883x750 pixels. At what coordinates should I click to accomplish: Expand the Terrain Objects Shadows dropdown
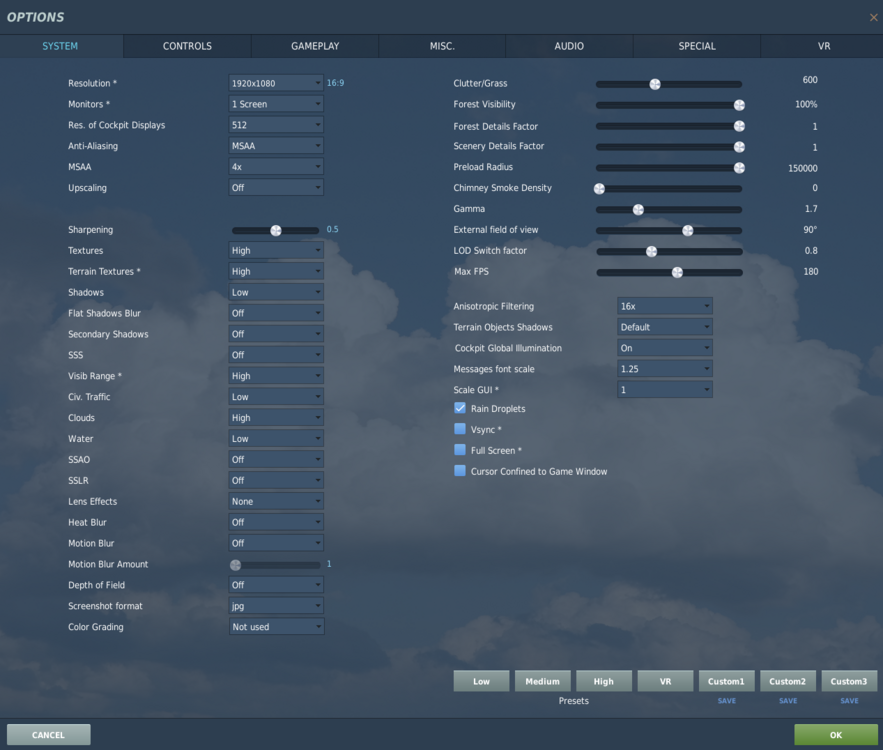click(x=665, y=327)
